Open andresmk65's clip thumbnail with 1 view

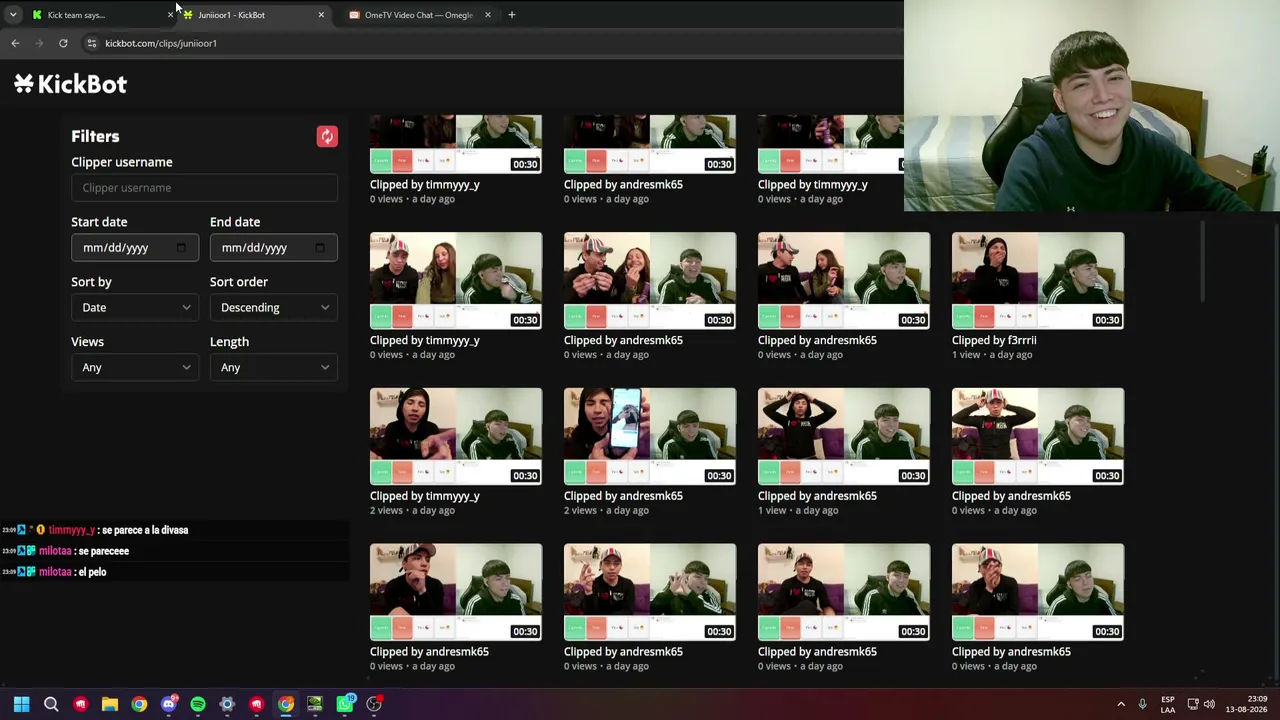(844, 436)
